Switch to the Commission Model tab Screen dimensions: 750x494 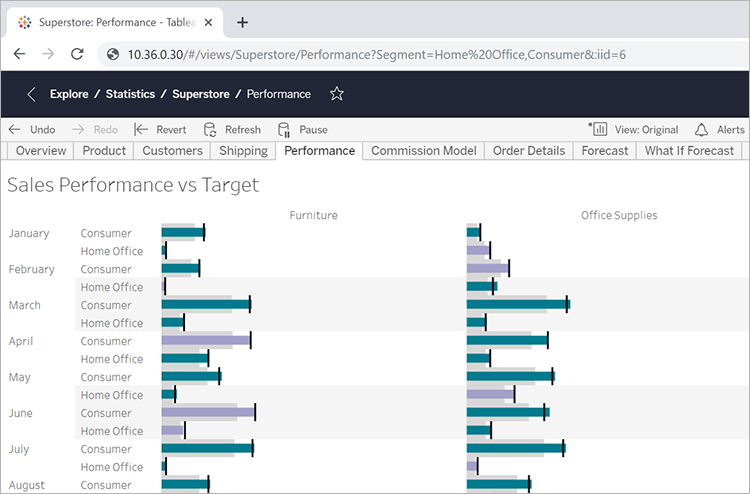pyautogui.click(x=424, y=151)
